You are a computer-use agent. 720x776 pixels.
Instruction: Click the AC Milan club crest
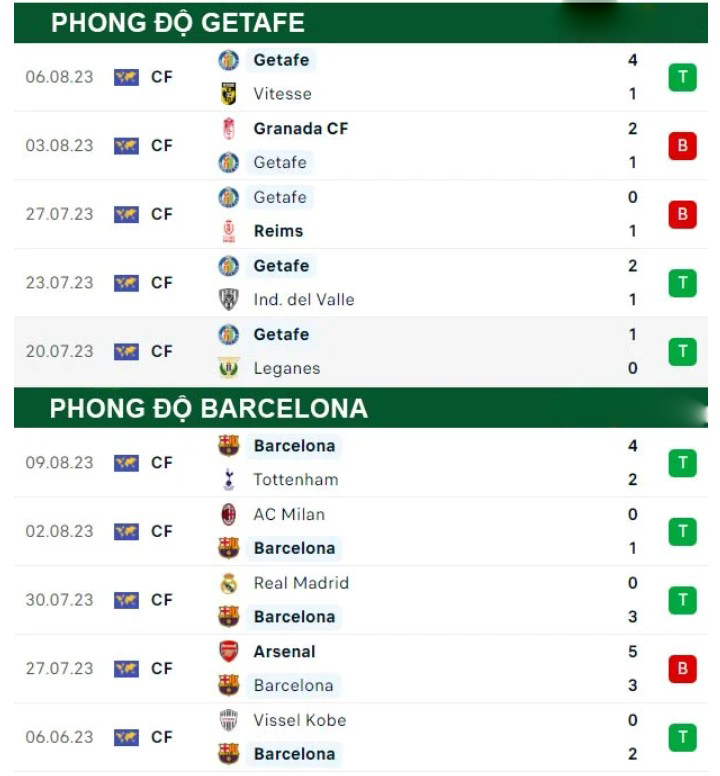(229, 514)
